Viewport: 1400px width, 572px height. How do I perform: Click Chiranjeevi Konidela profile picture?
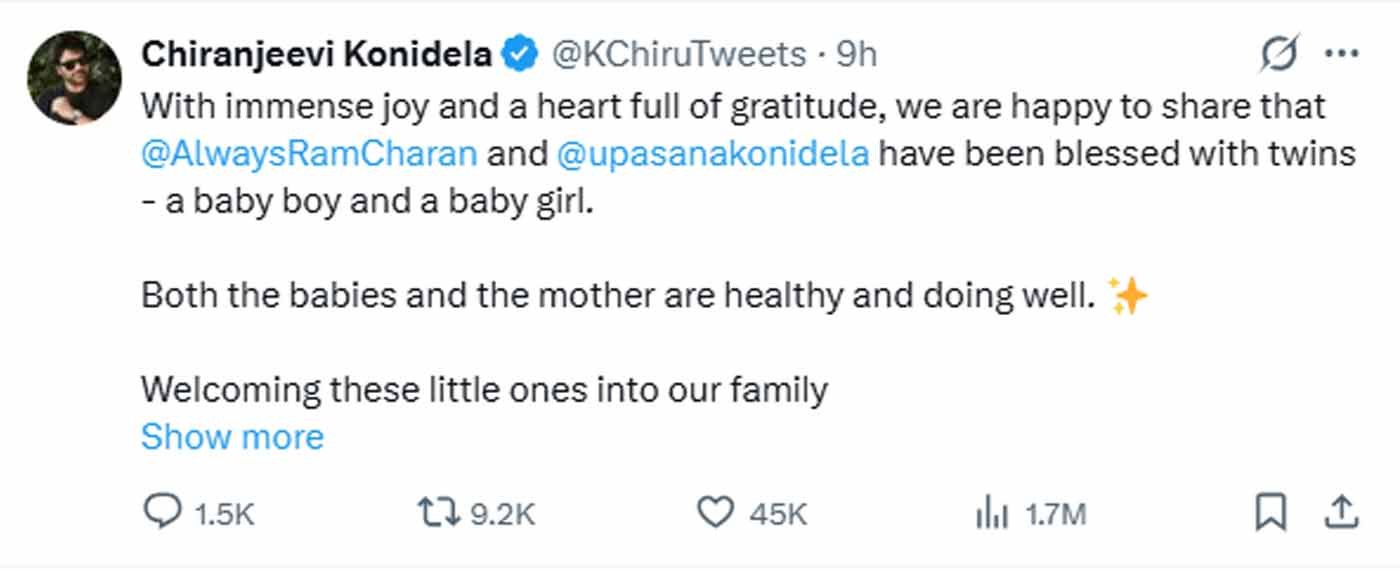(x=75, y=77)
